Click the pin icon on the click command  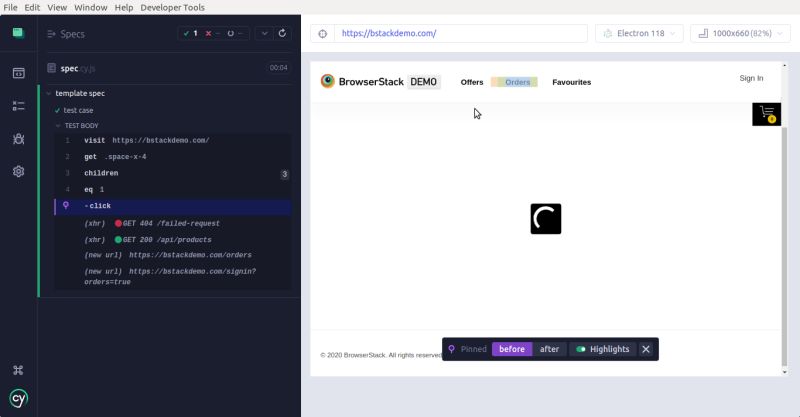(66, 205)
